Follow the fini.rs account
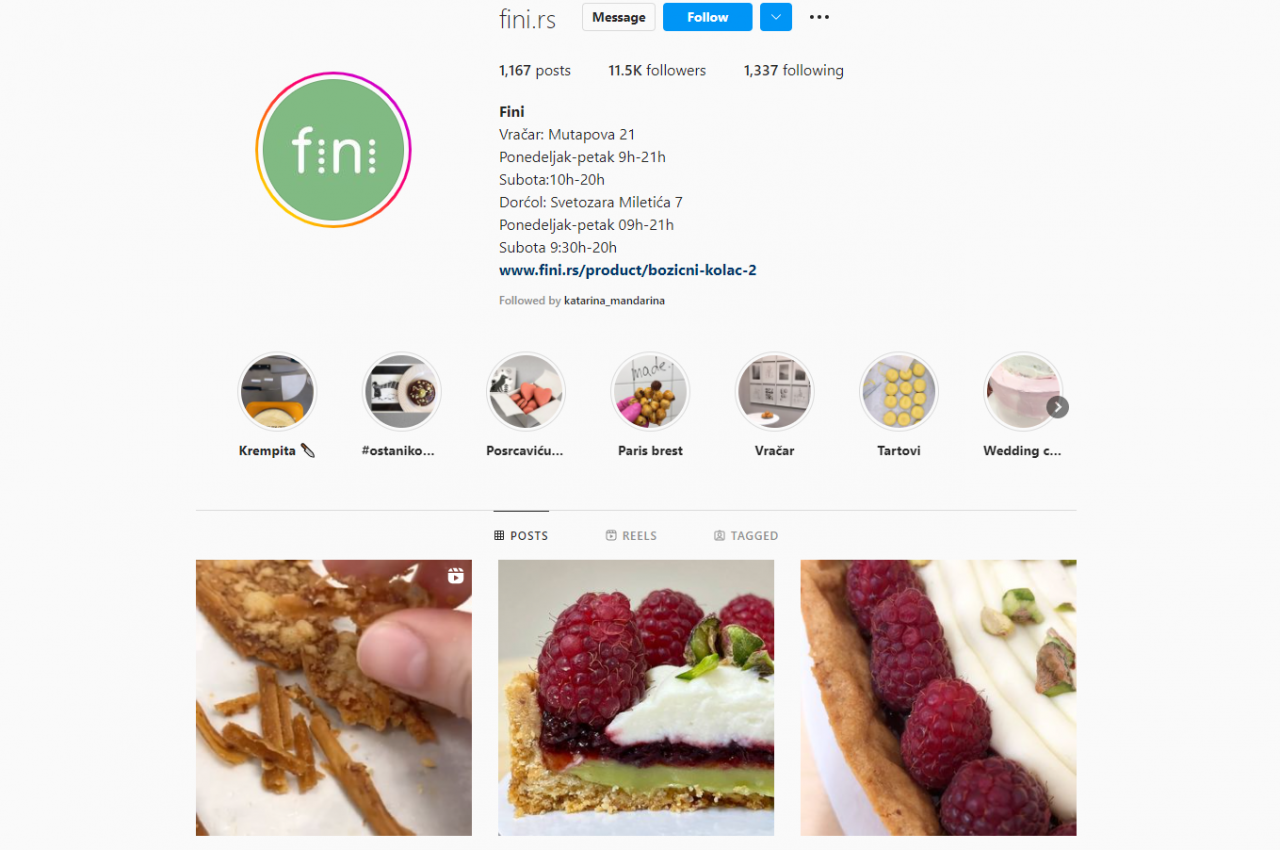The height and width of the screenshot is (850, 1280). click(707, 17)
